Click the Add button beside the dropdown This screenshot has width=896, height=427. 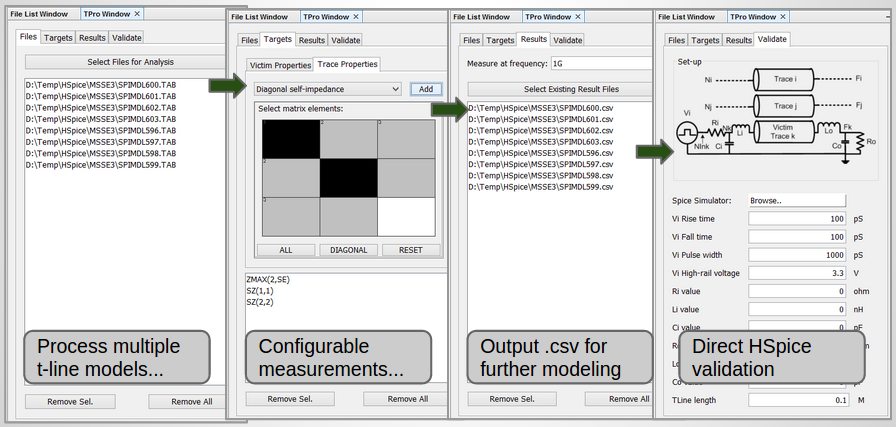pos(425,89)
